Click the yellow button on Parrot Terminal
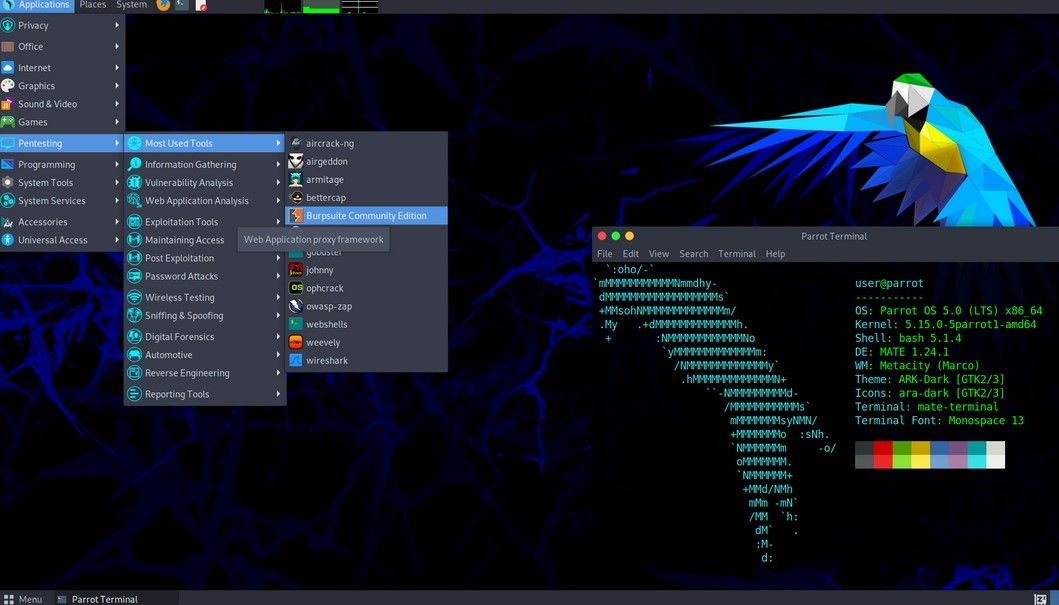Image resolution: width=1059 pixels, height=605 pixels. (629, 236)
